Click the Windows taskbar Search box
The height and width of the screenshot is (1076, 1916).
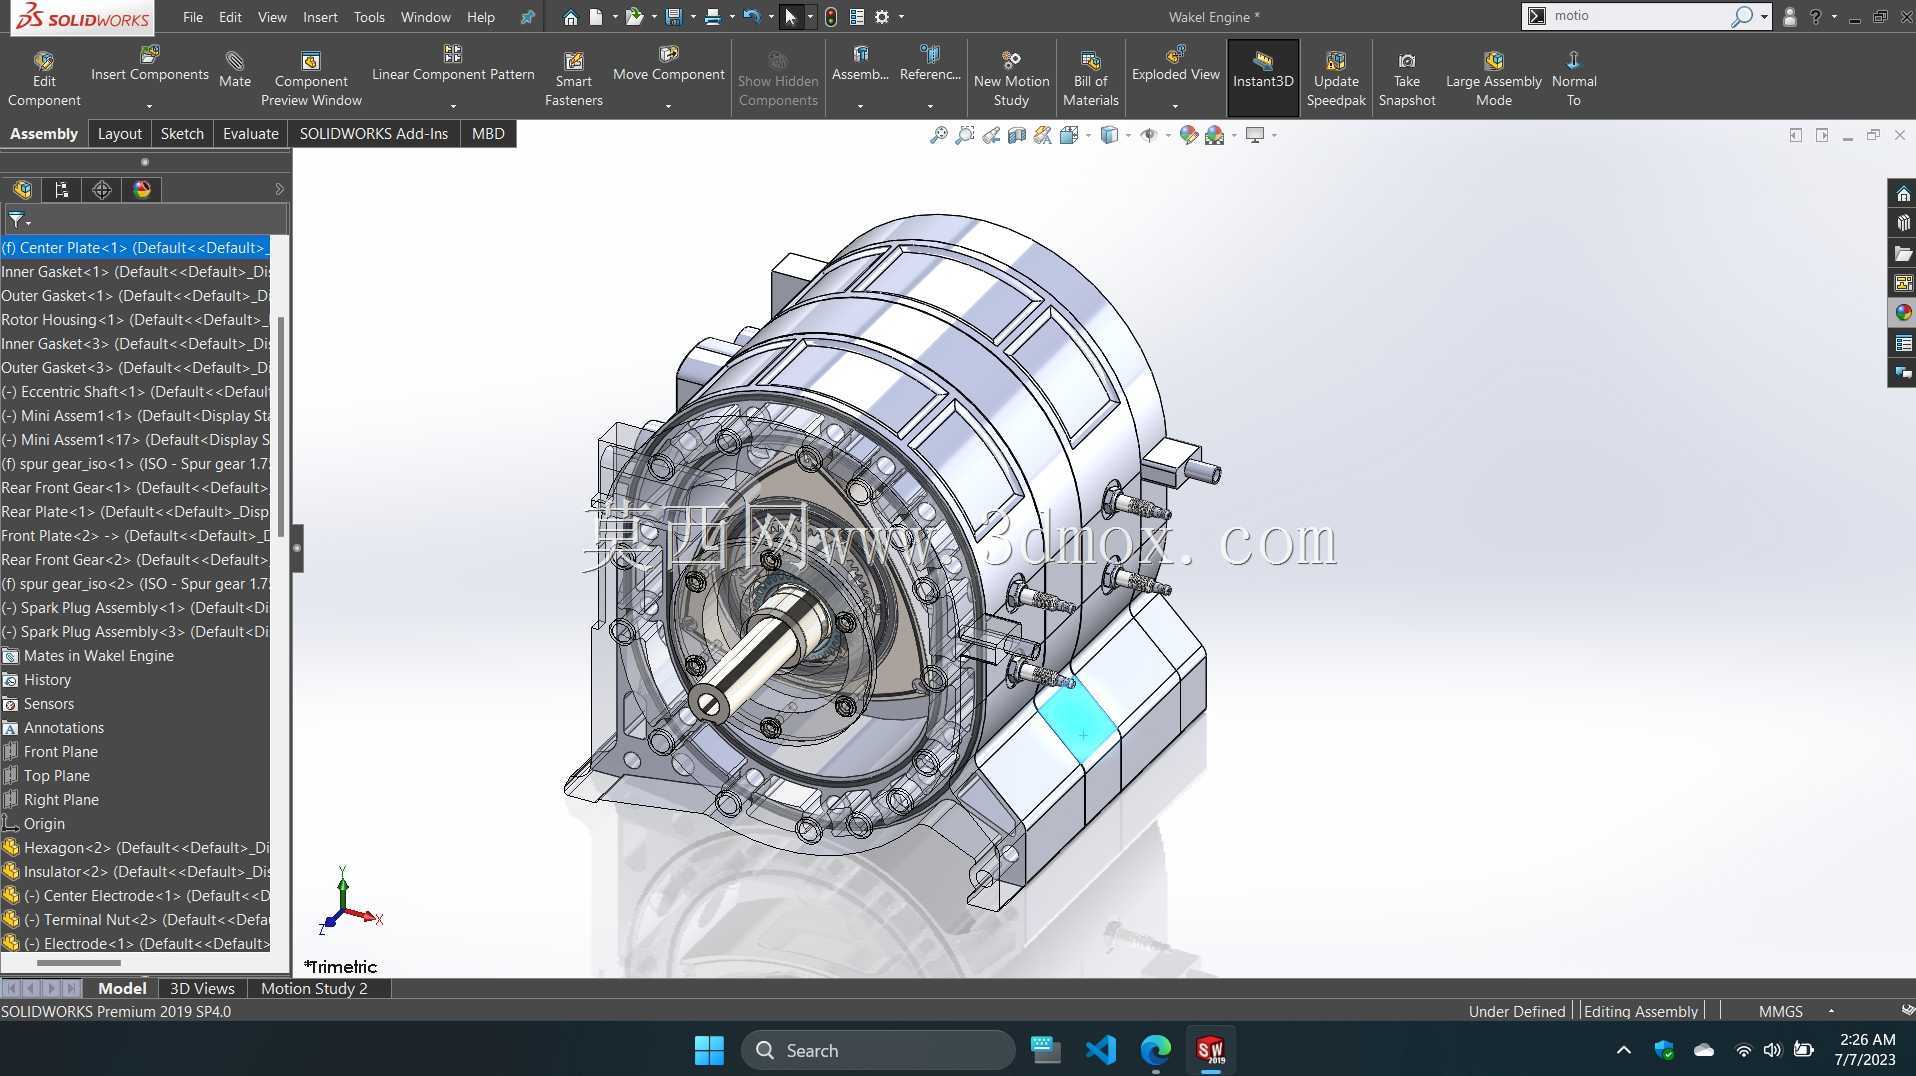point(878,1050)
